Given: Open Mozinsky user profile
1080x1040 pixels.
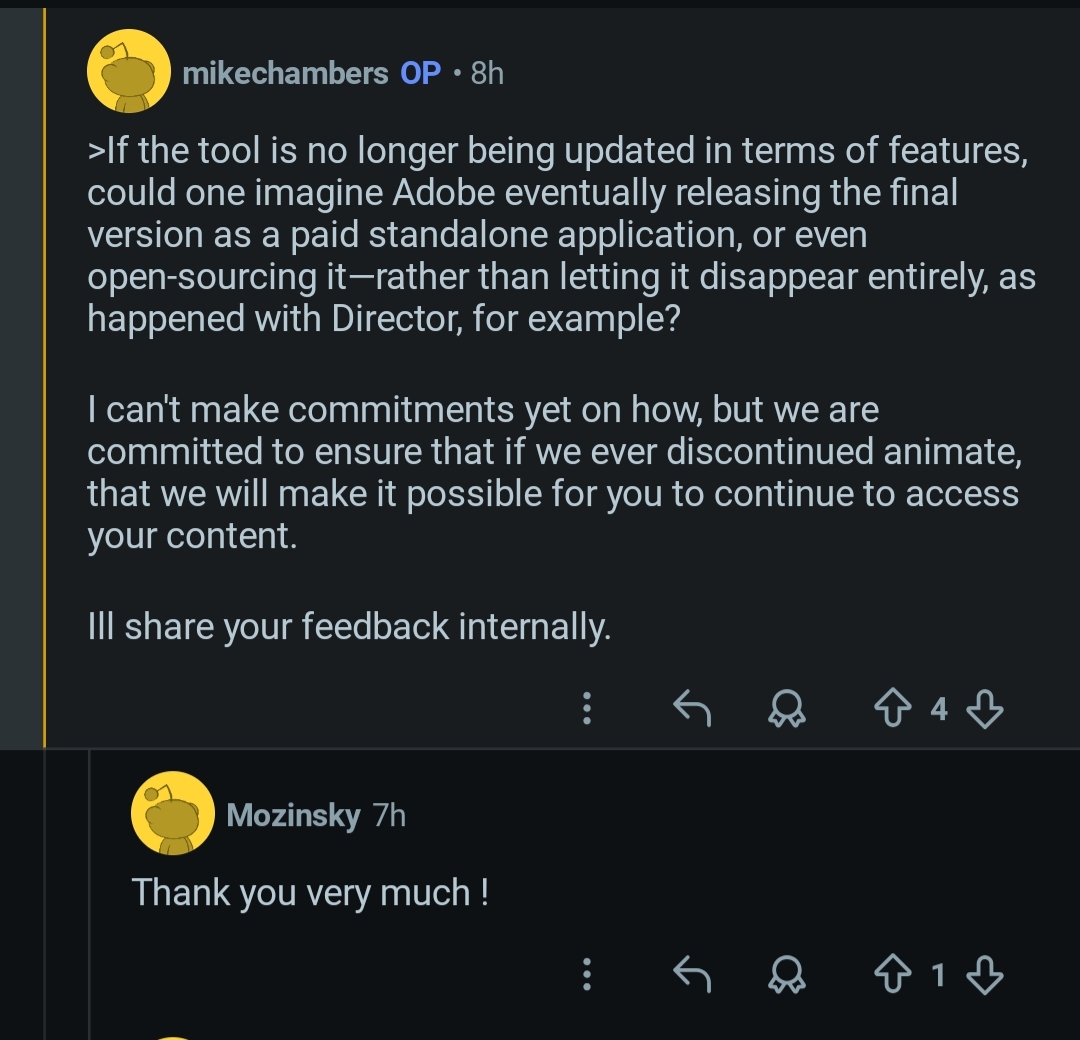Looking at the screenshot, I should [x=293, y=815].
